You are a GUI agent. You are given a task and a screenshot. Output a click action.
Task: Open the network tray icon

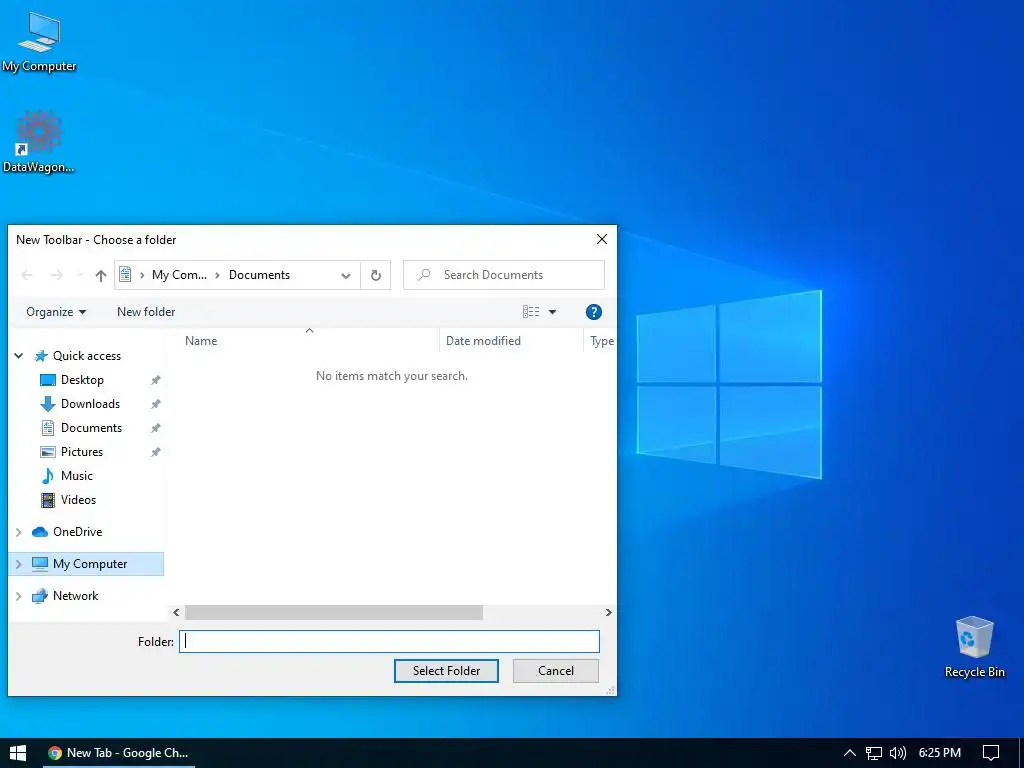[x=874, y=753]
